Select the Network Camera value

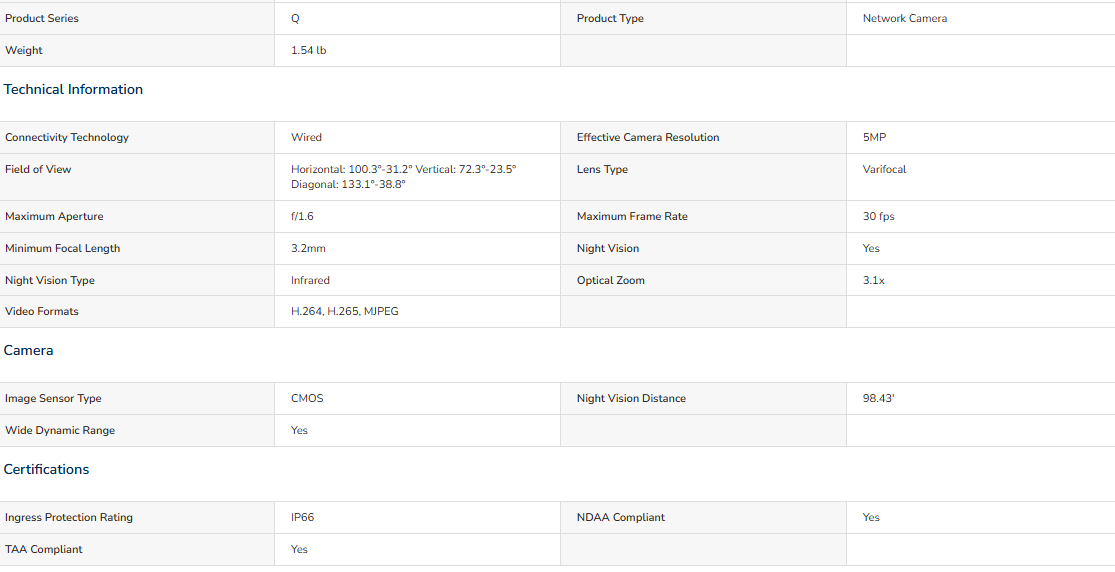(905, 18)
